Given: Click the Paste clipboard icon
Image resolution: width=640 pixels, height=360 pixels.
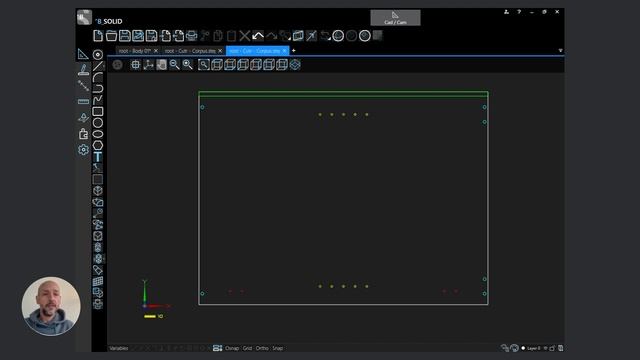Looking at the screenshot, I should (231, 36).
